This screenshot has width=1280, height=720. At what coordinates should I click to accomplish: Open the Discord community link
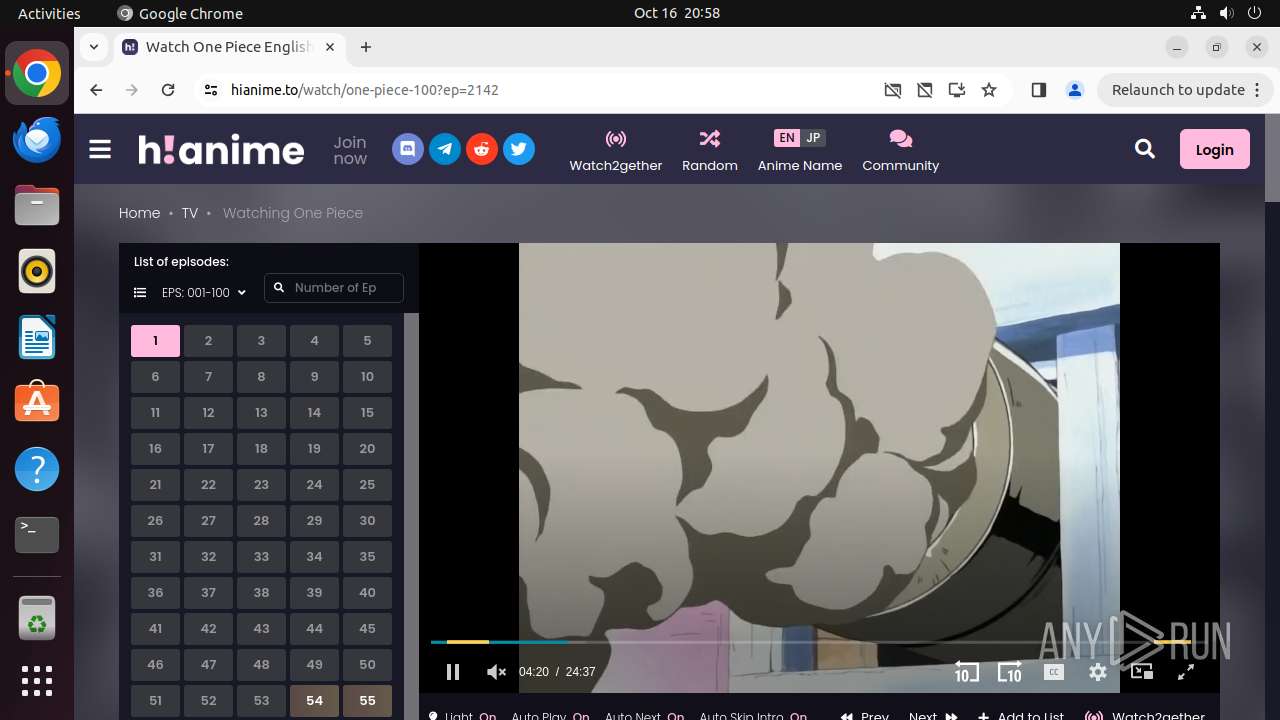point(408,150)
